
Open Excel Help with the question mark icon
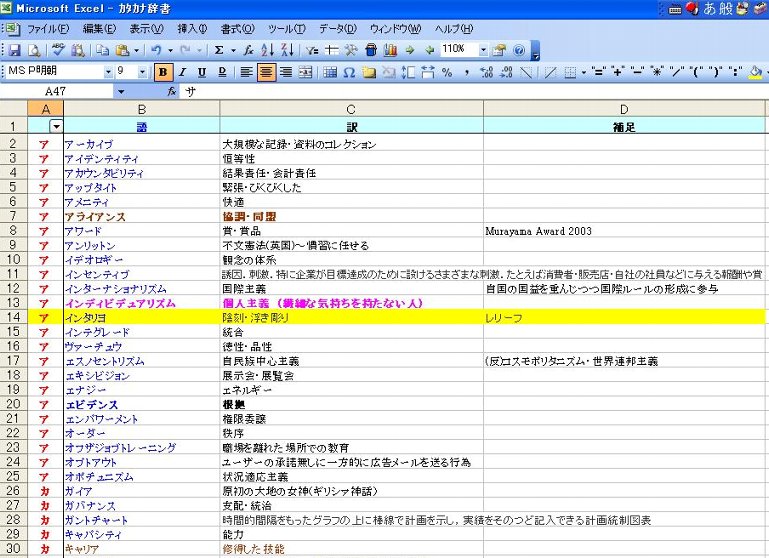point(519,49)
